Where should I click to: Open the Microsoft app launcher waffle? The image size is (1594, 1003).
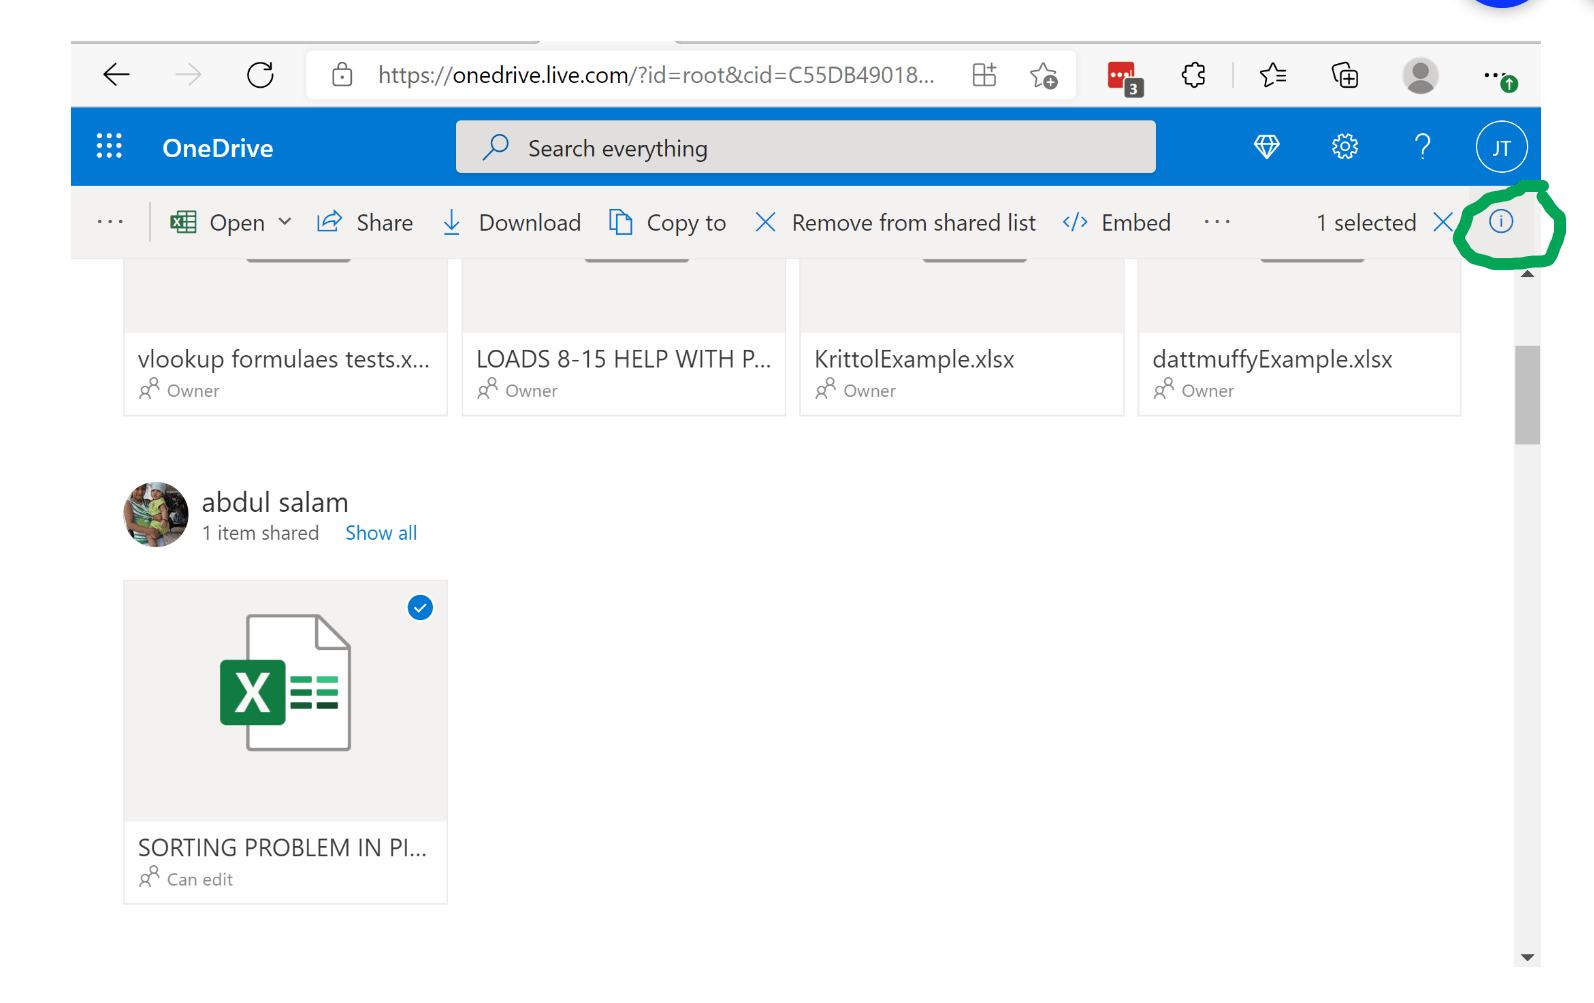(109, 147)
